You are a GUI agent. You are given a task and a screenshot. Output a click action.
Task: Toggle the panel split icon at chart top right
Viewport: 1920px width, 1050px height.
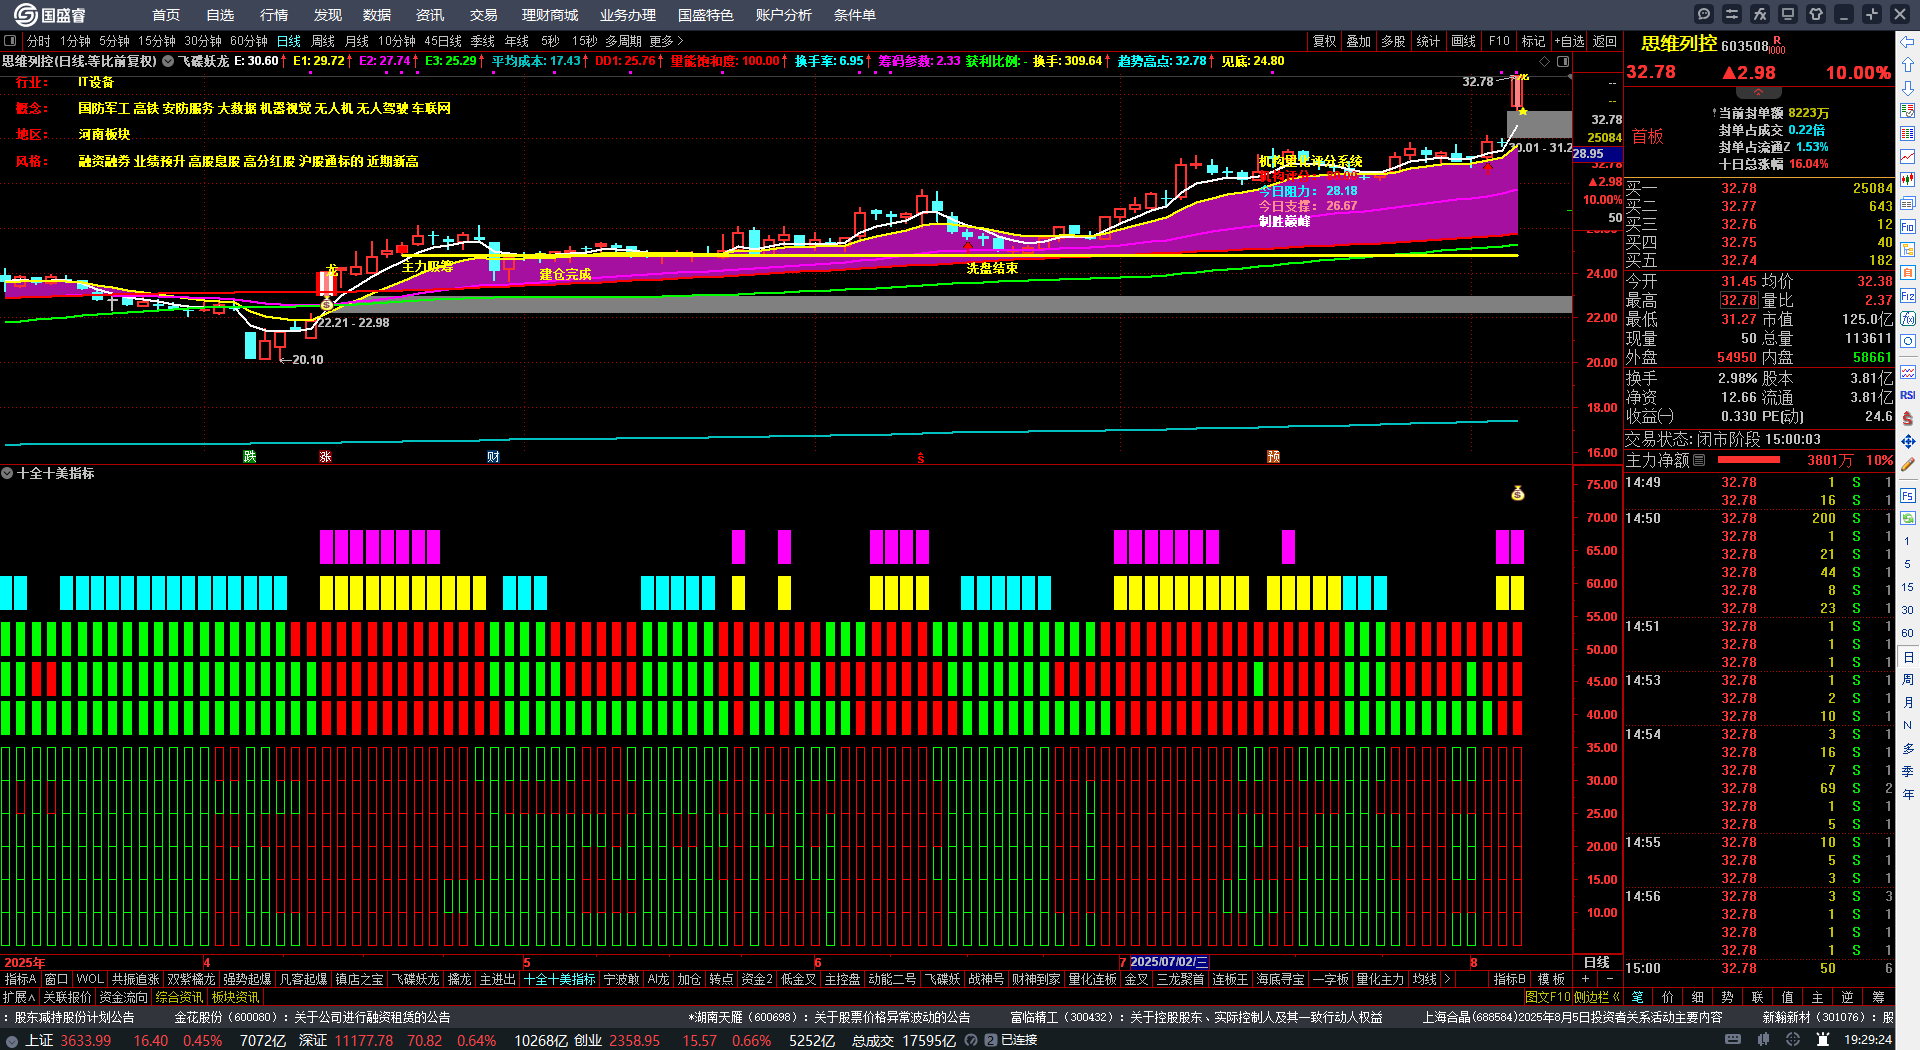(x=1563, y=61)
